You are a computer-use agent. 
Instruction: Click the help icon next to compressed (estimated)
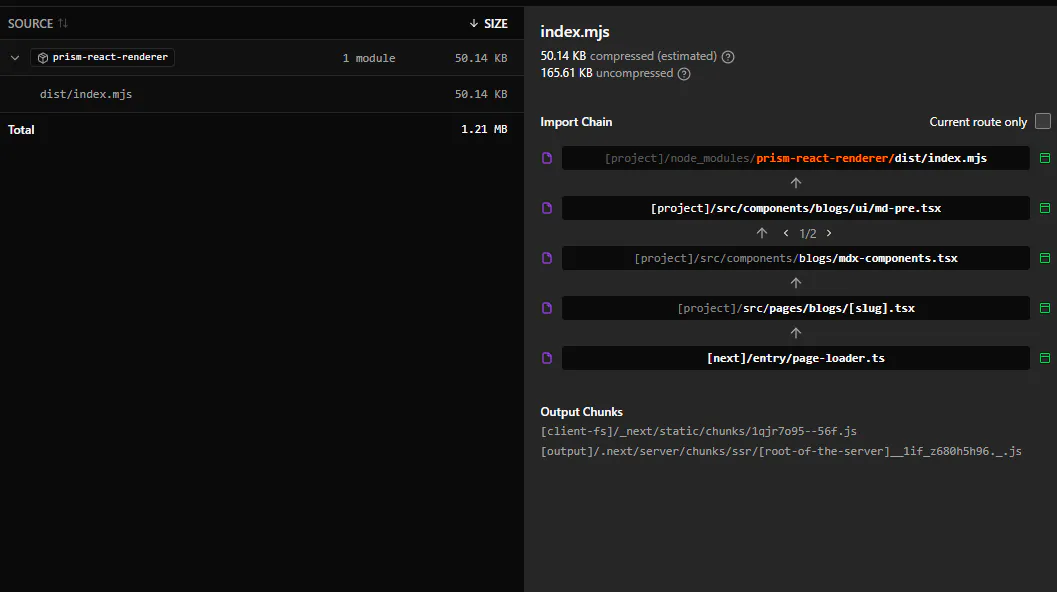tap(728, 57)
